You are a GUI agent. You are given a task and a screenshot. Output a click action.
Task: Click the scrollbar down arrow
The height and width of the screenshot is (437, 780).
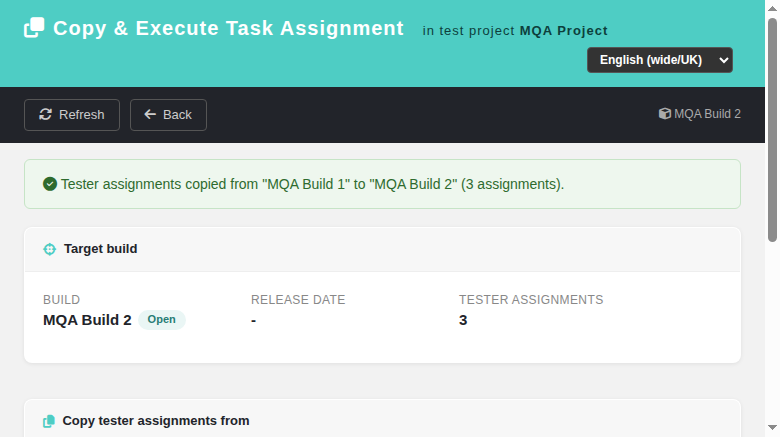coord(772,428)
